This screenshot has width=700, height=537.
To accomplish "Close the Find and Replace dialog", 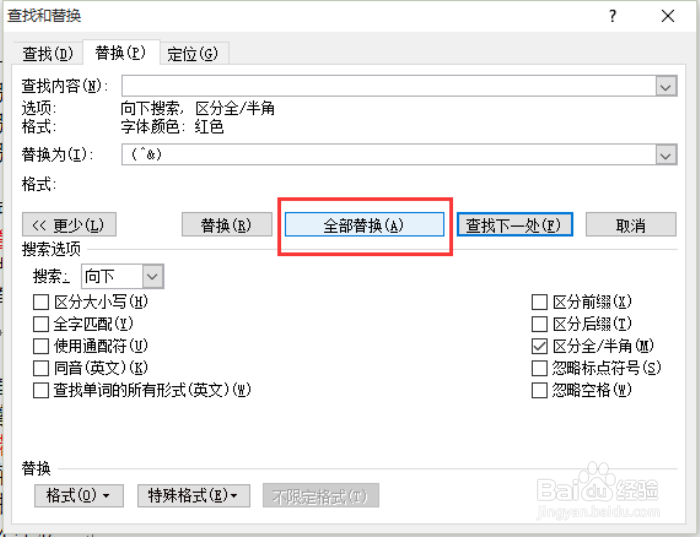I will point(668,17).
